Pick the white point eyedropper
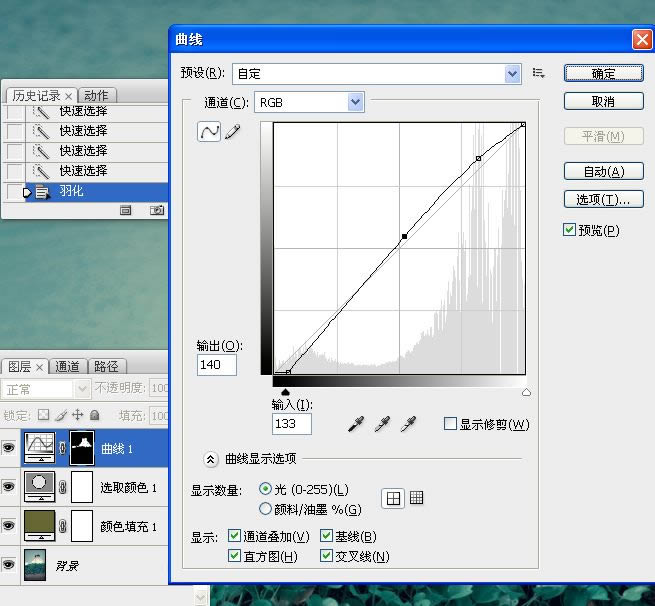655x606 pixels. [407, 425]
